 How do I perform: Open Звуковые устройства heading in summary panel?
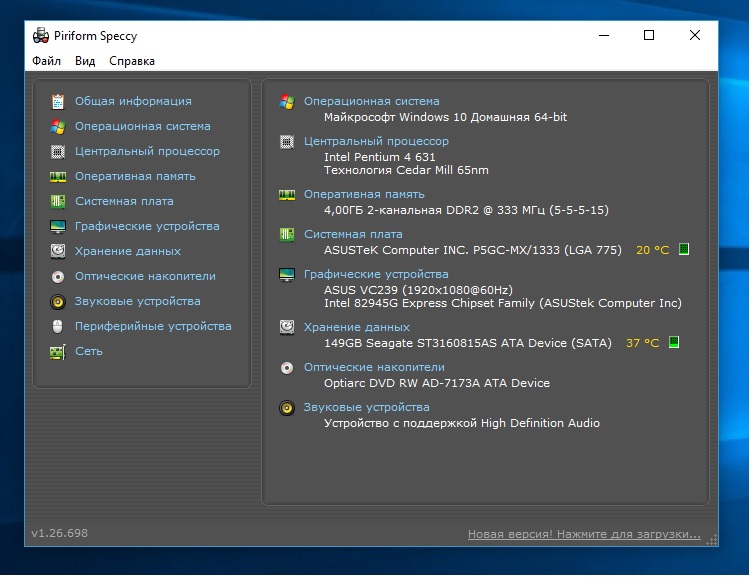click(x=366, y=407)
